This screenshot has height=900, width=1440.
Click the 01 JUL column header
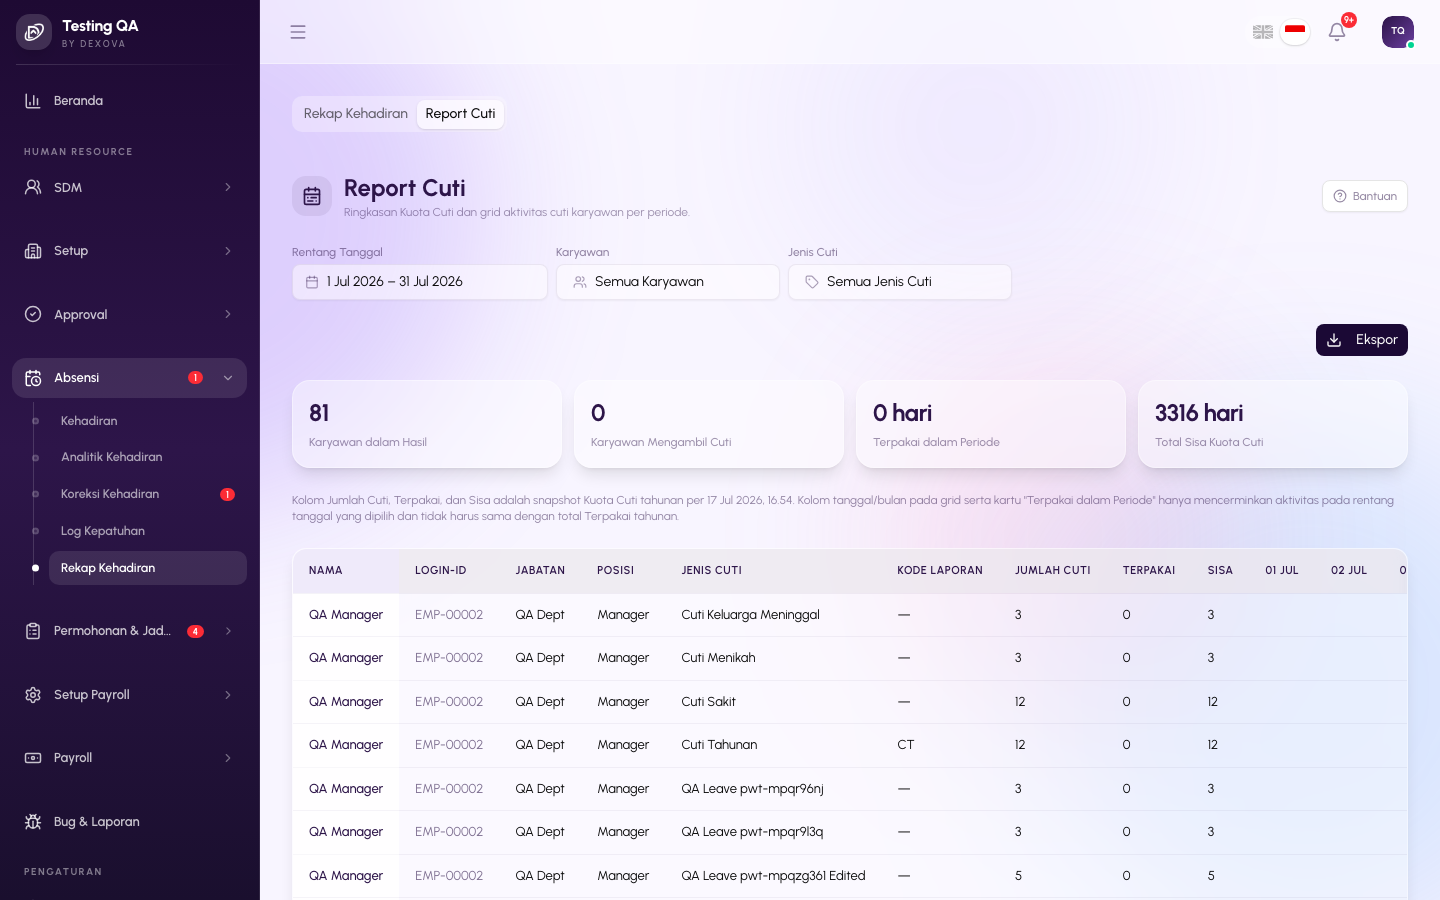coord(1282,571)
